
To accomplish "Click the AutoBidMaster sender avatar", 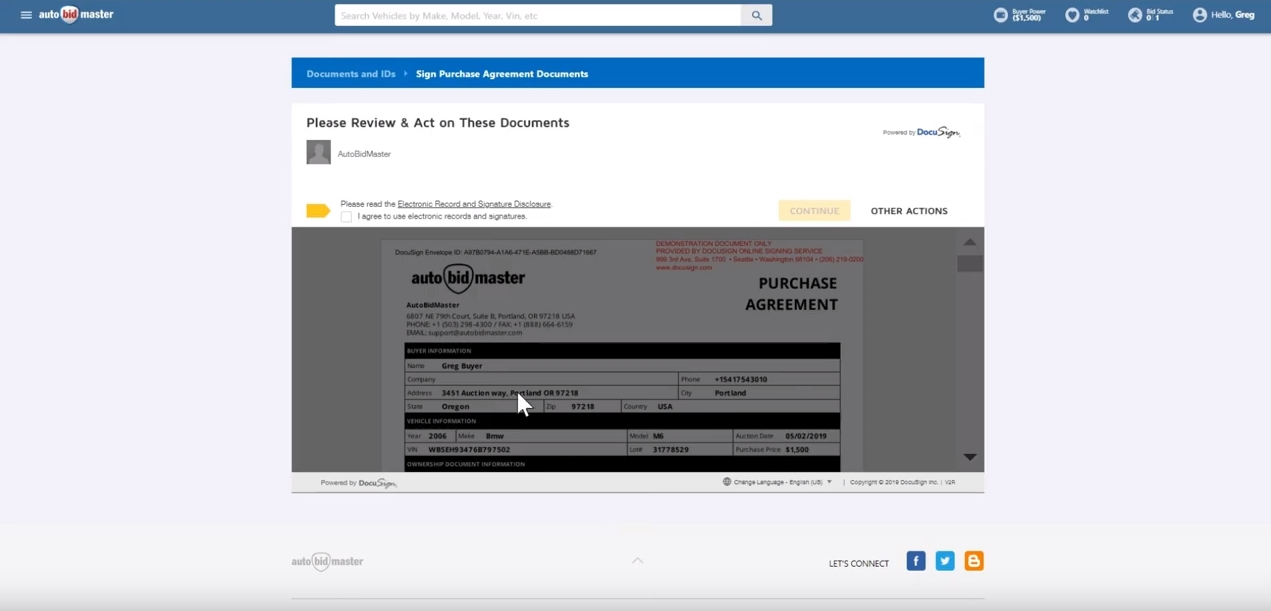I will (318, 152).
